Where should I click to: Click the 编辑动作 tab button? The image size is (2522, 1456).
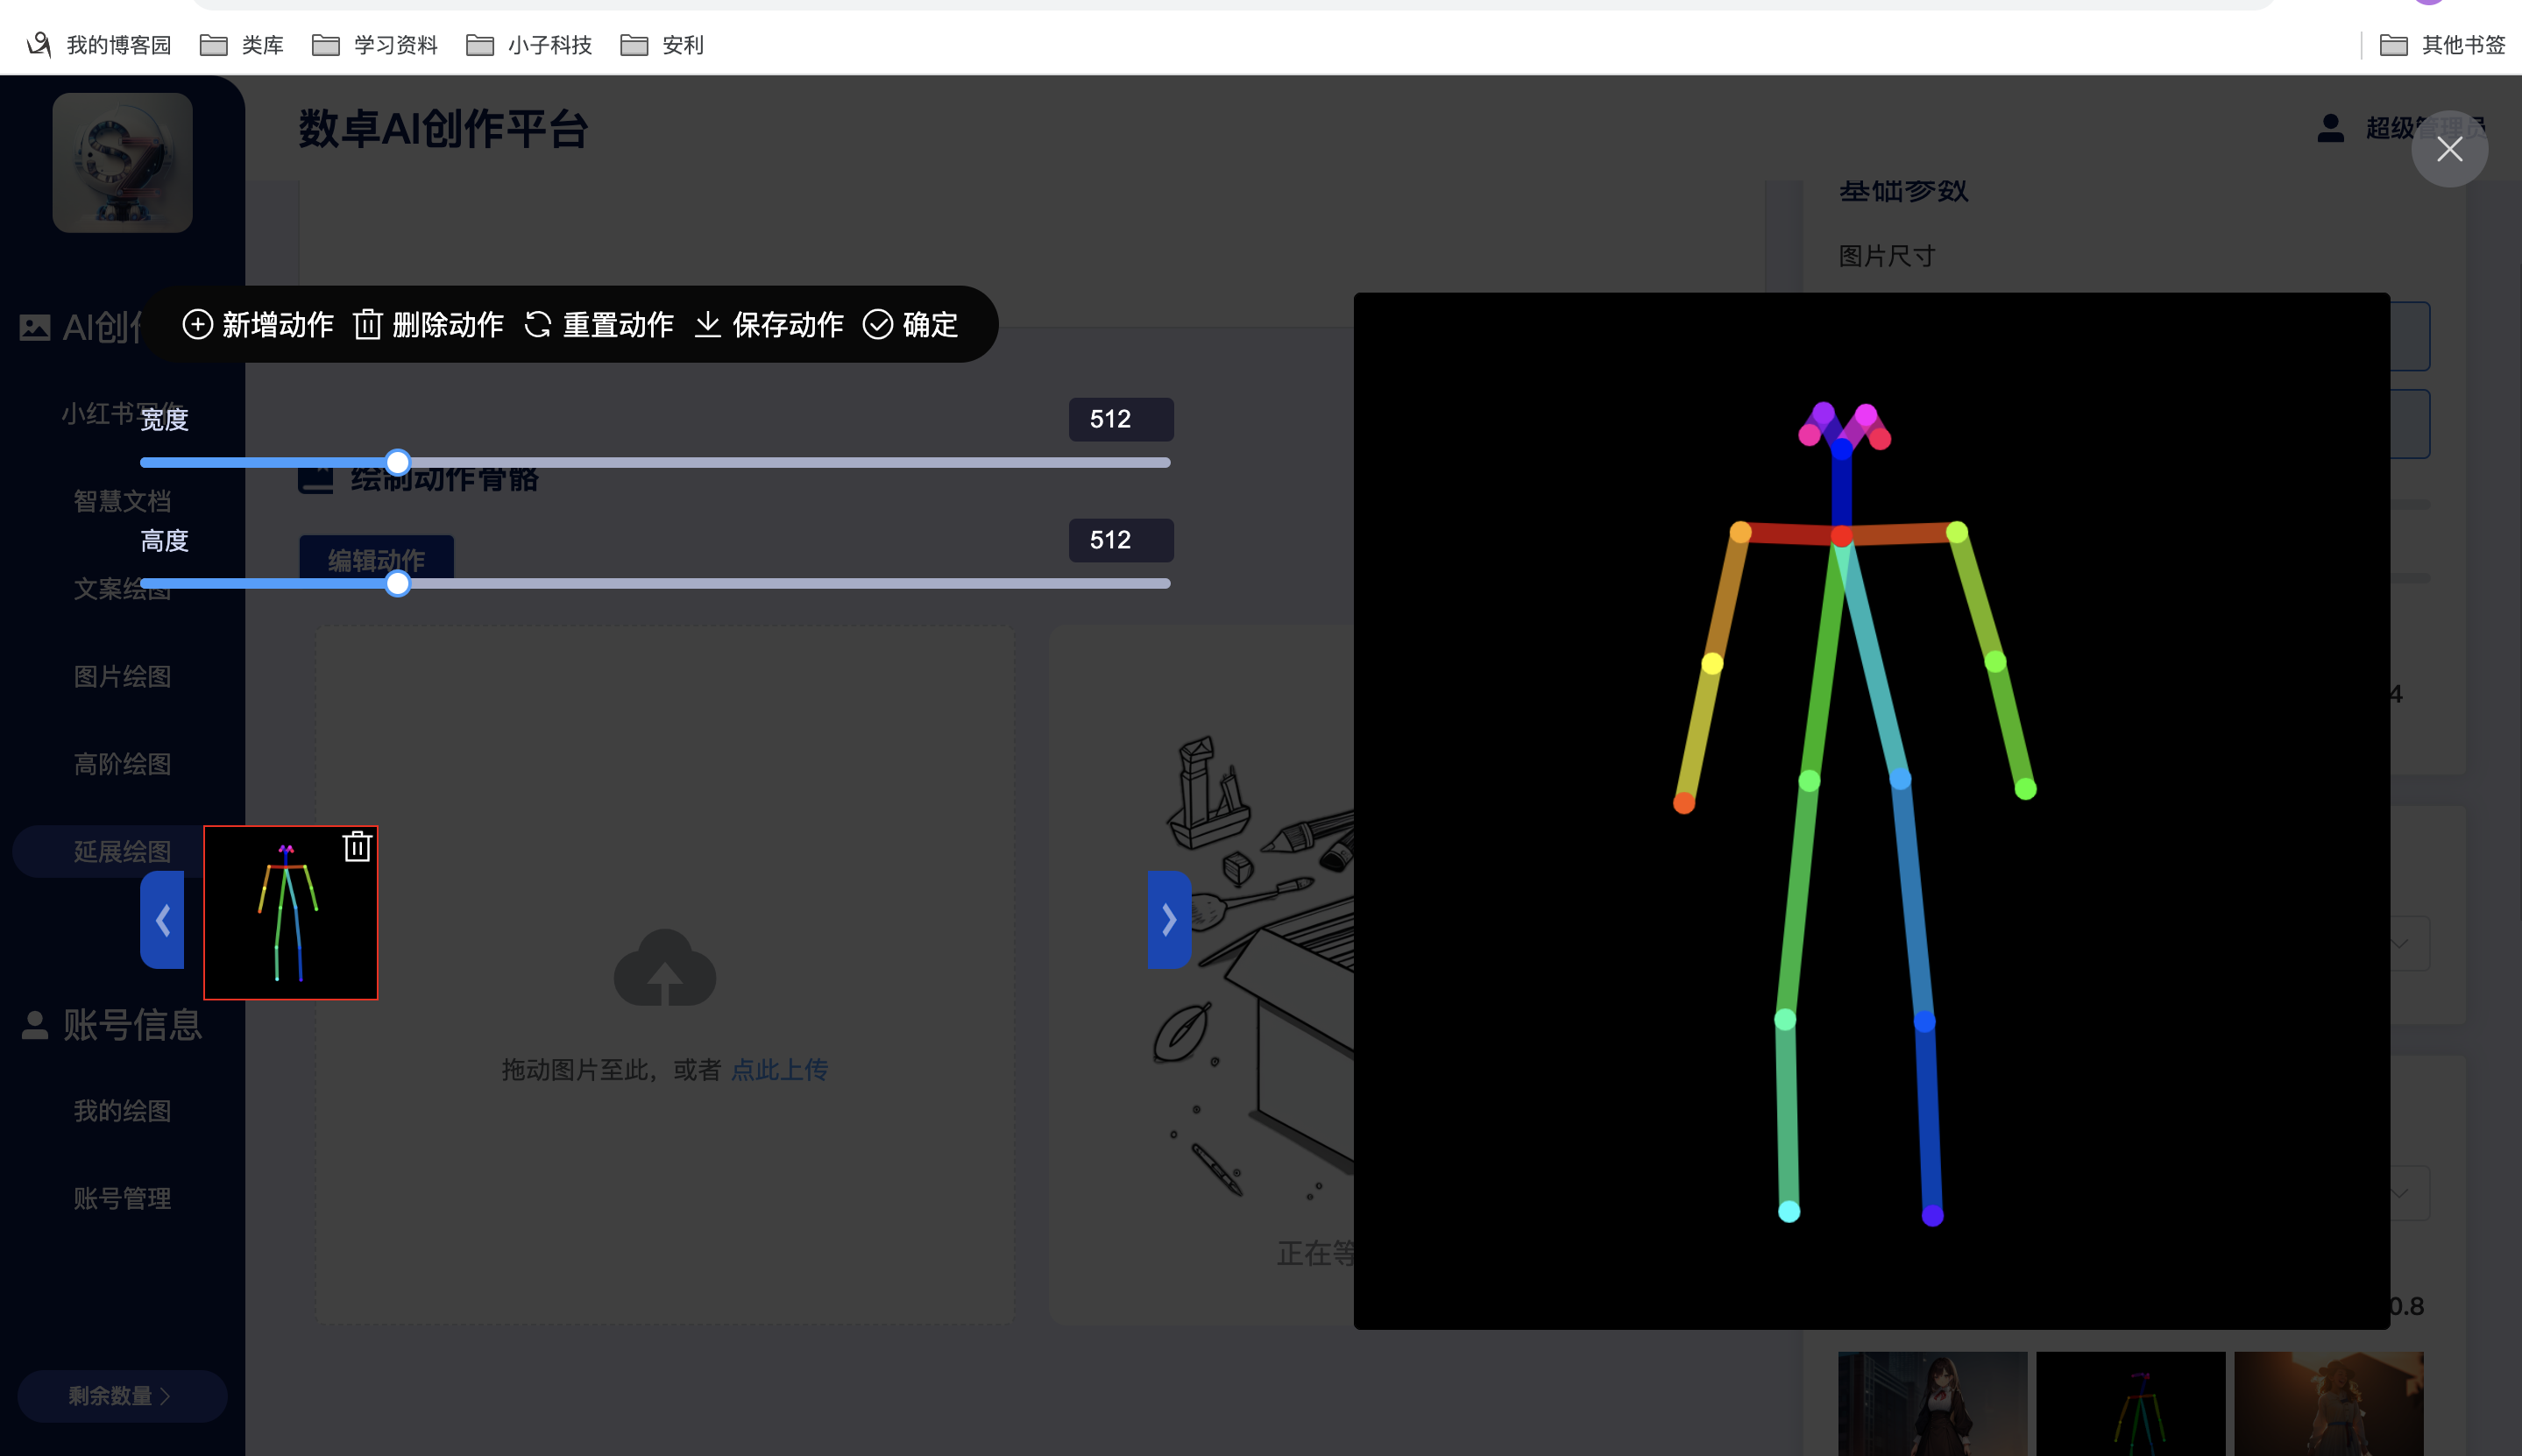[x=377, y=559]
